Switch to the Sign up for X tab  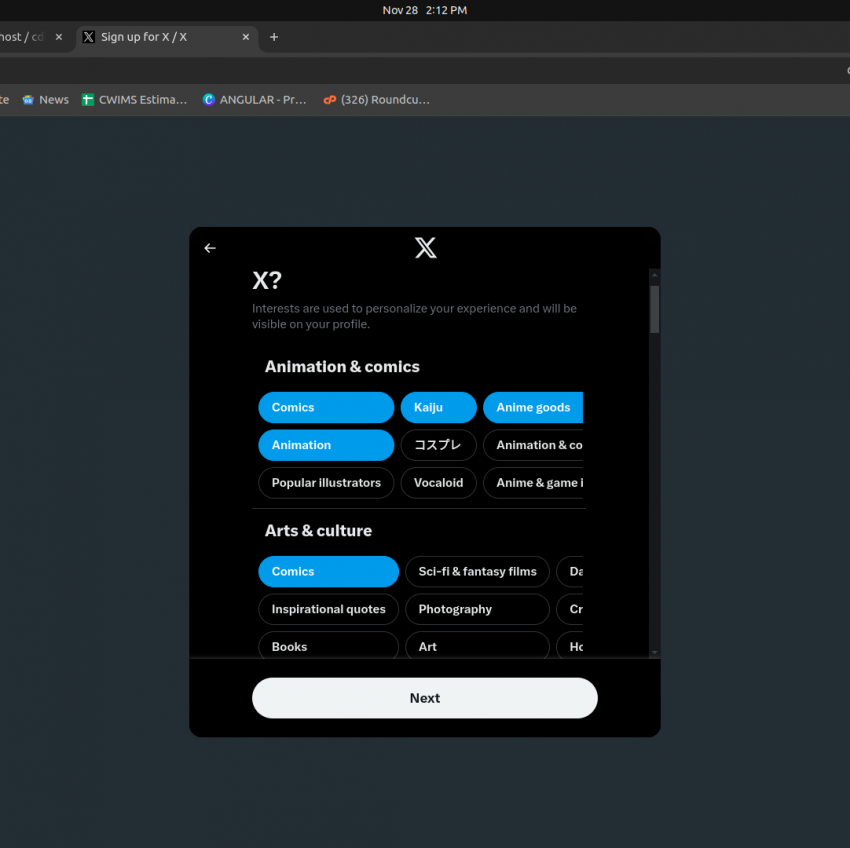click(x=166, y=37)
